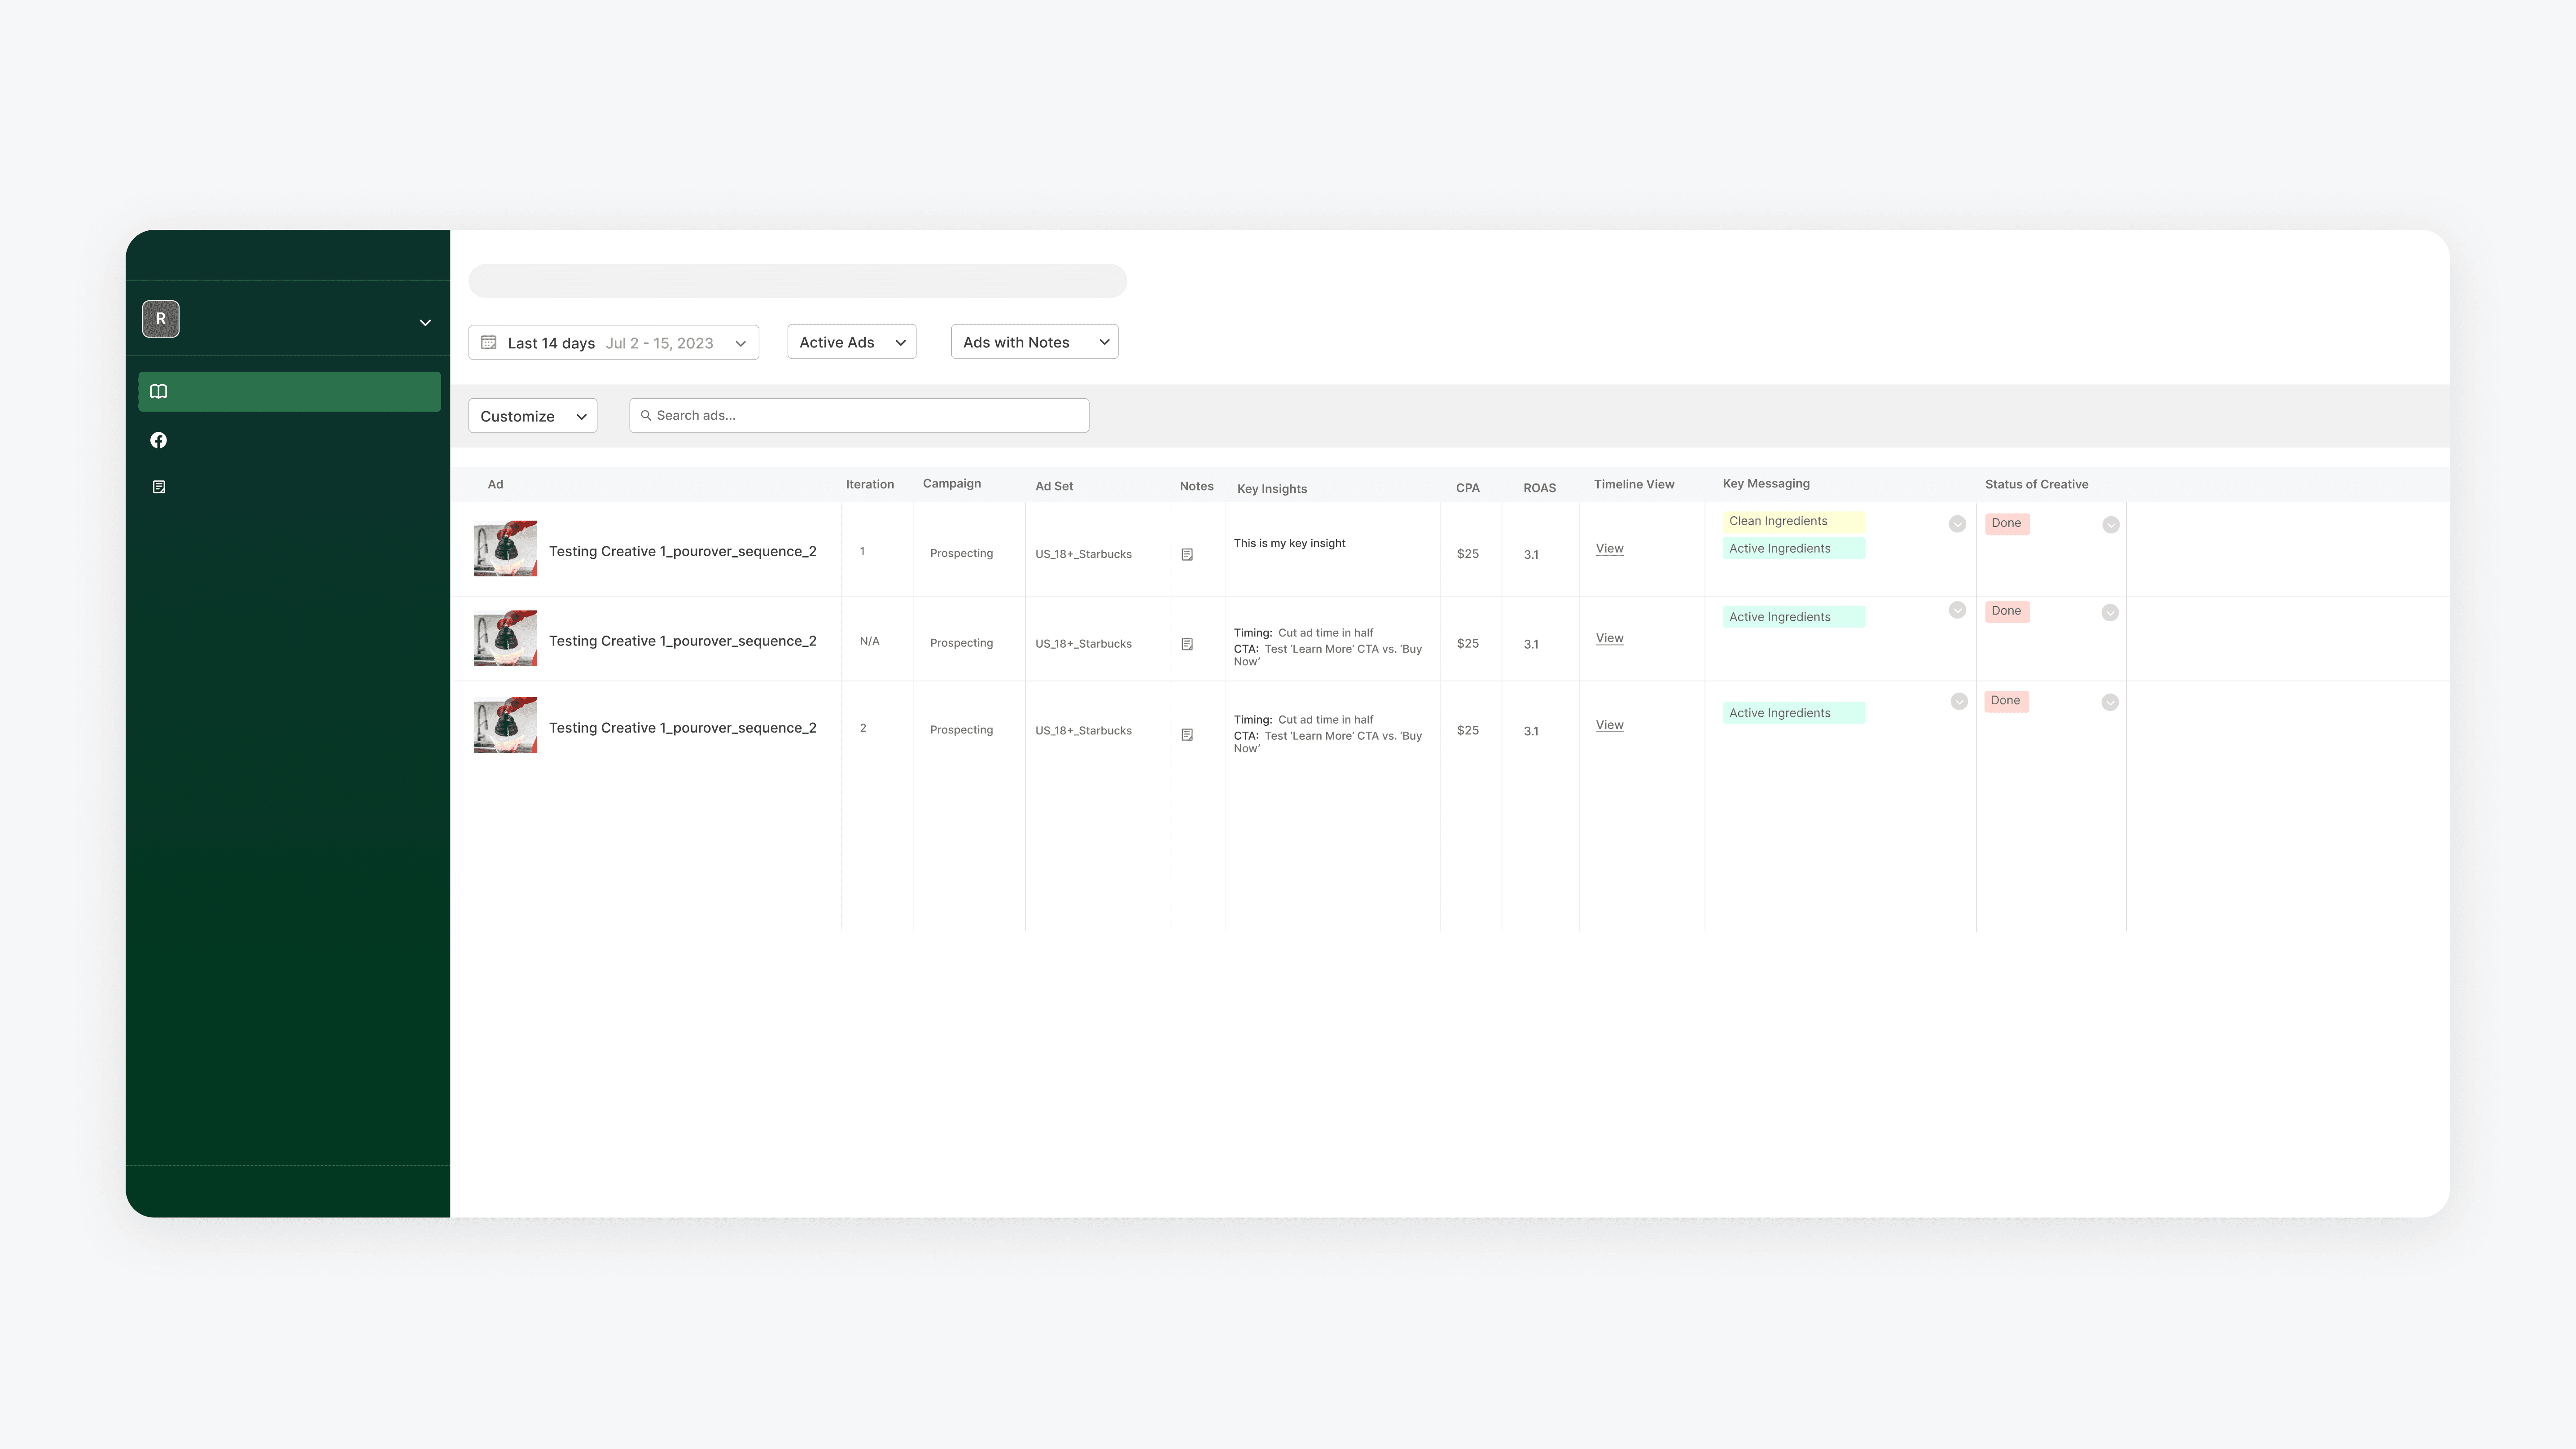The height and width of the screenshot is (1449, 2576).
Task: Click the Search ads input field
Action: [860, 415]
